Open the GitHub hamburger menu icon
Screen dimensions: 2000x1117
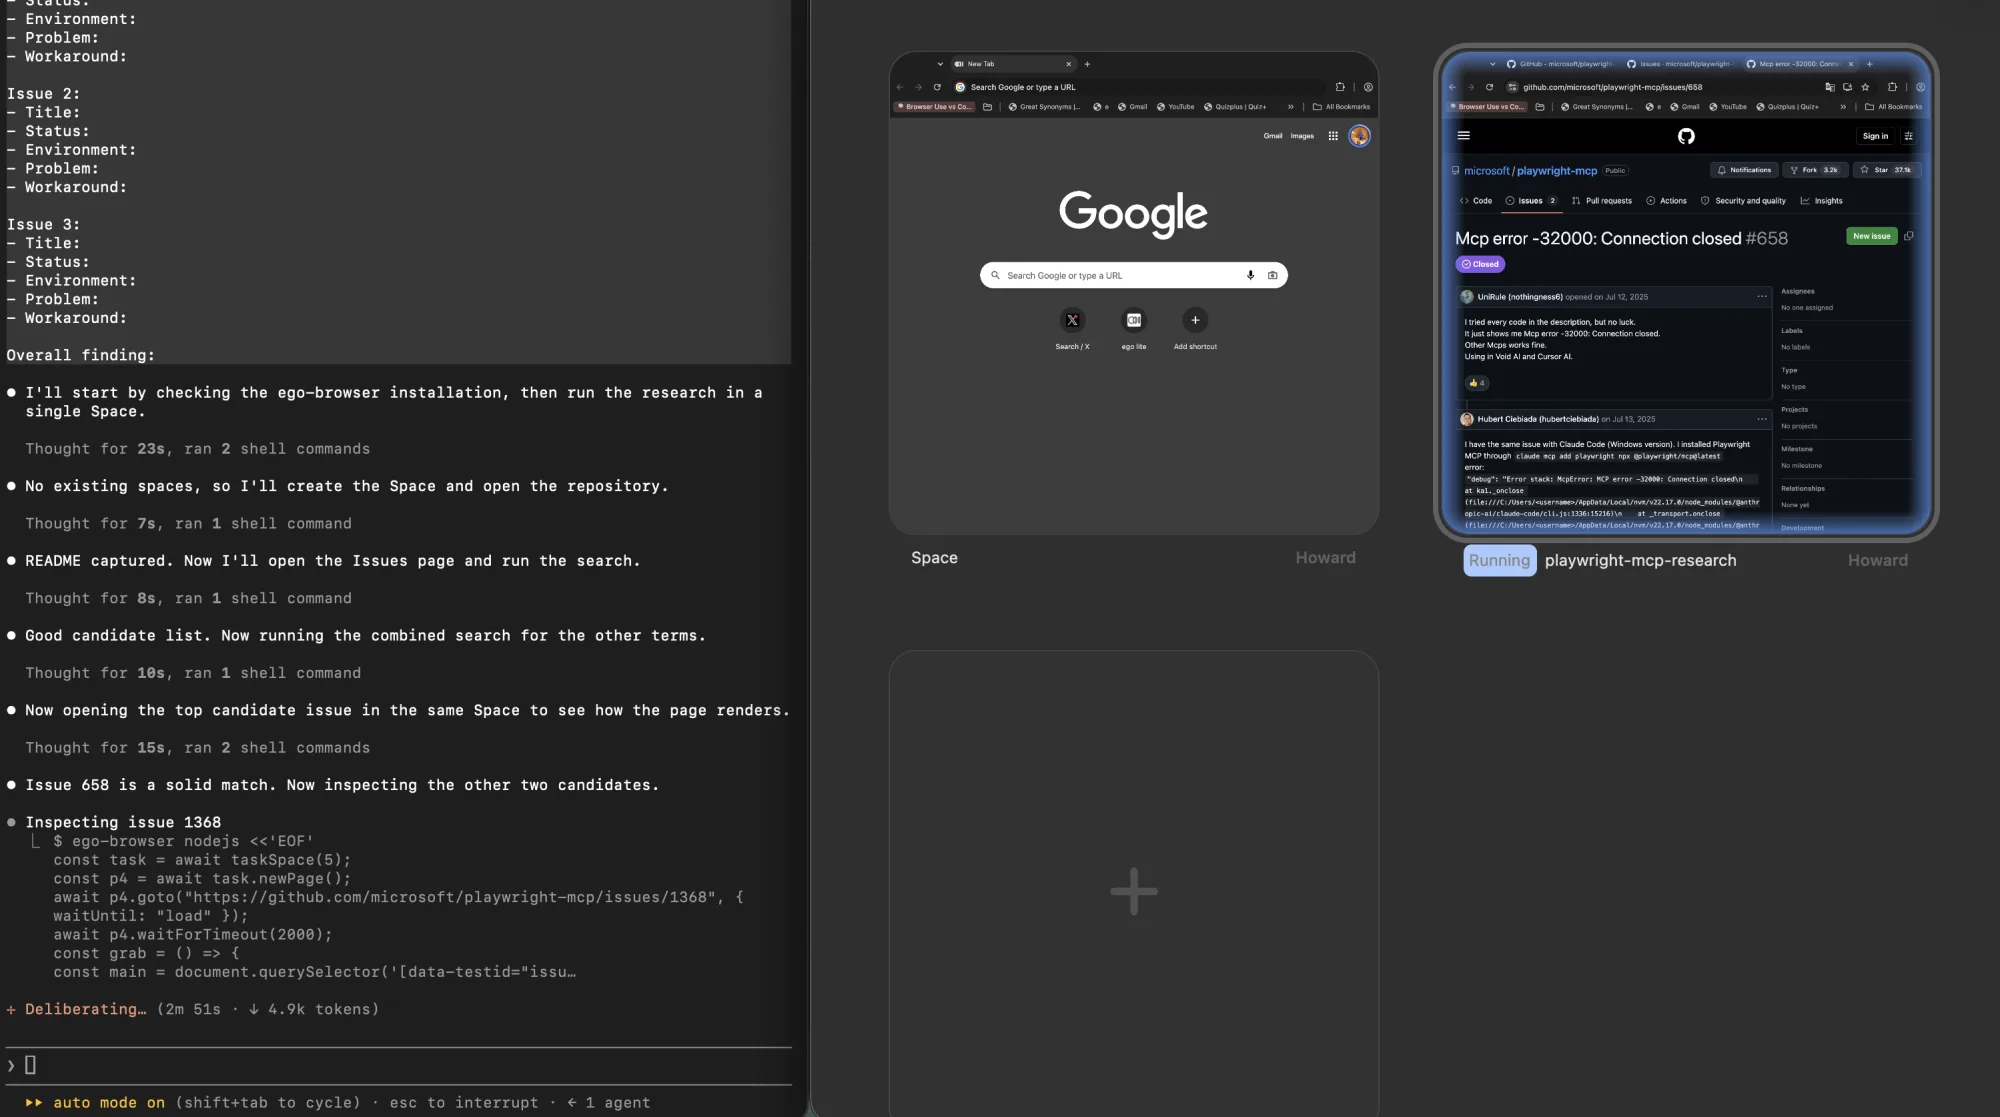pos(1464,136)
